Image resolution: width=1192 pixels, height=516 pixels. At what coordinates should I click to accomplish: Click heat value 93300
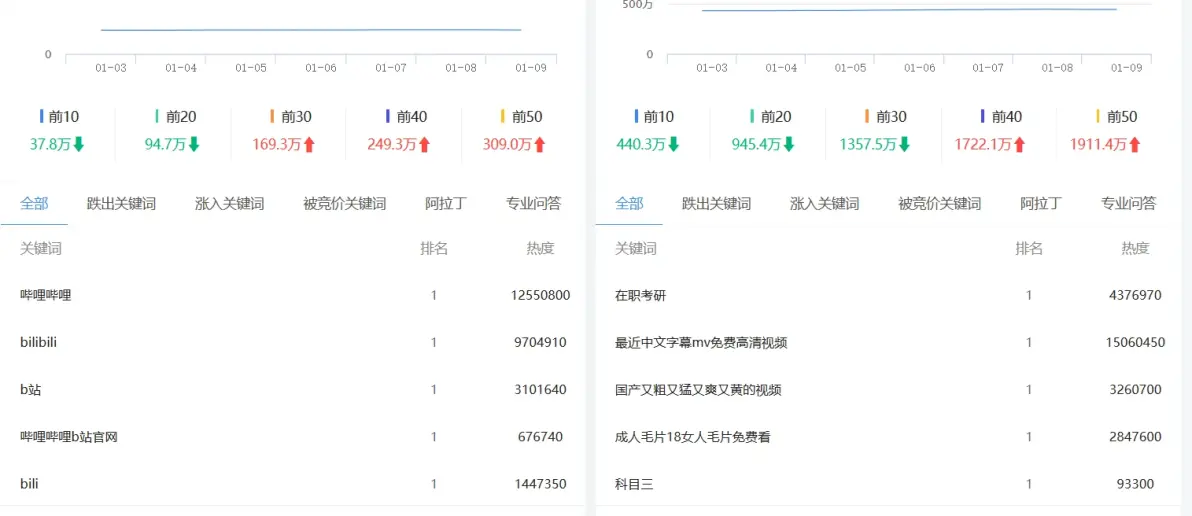1136,484
